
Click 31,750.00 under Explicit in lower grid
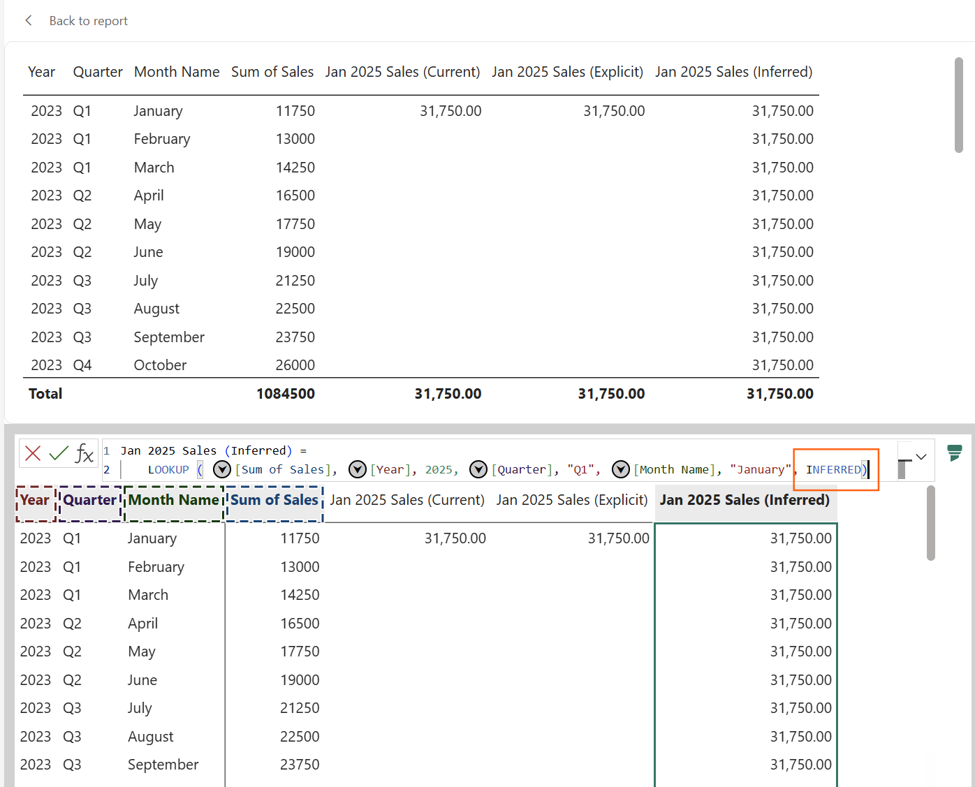click(619, 538)
